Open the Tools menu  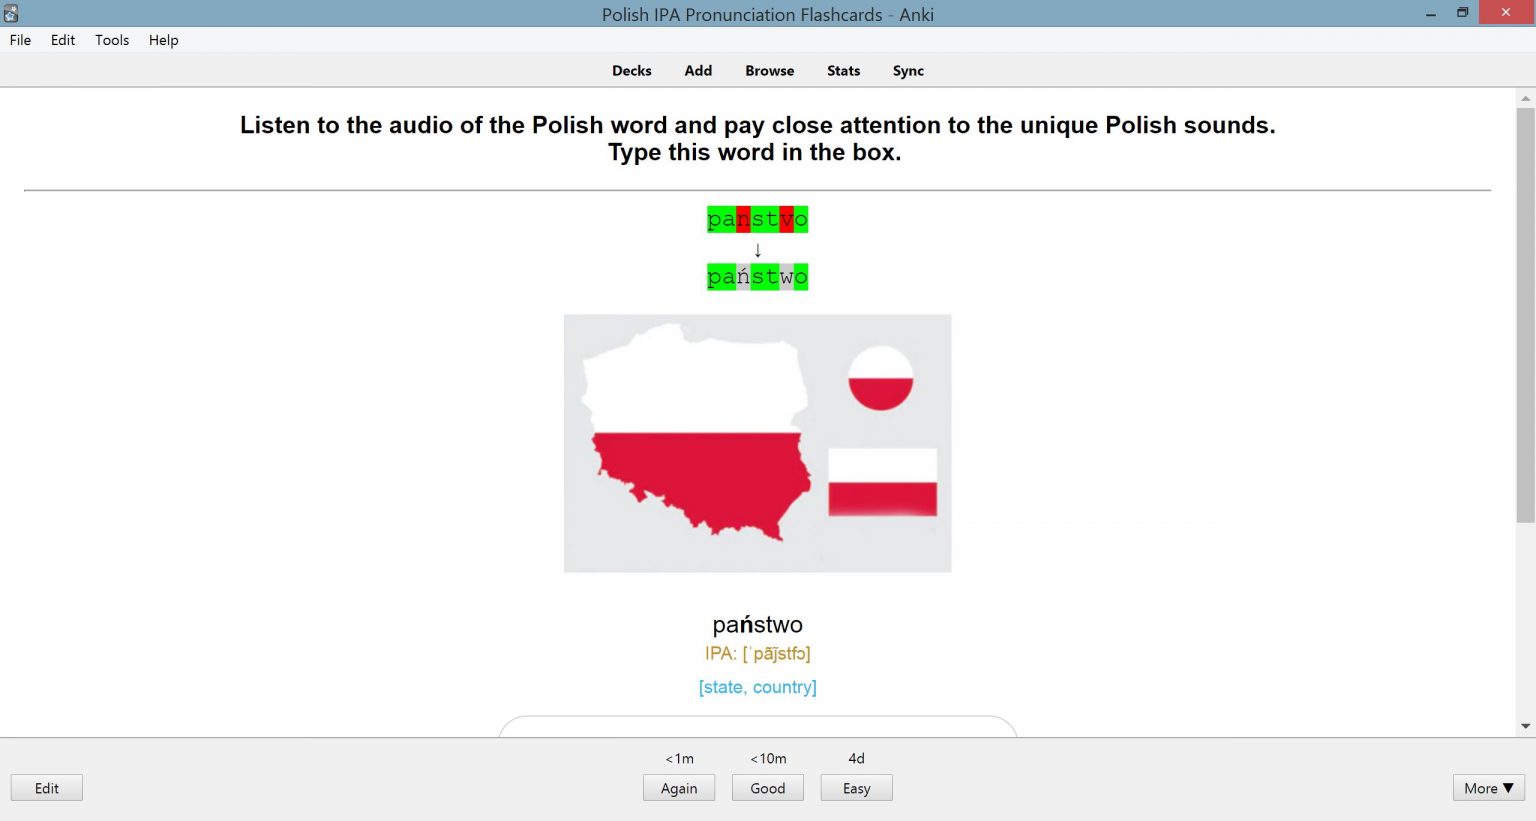pyautogui.click(x=111, y=40)
